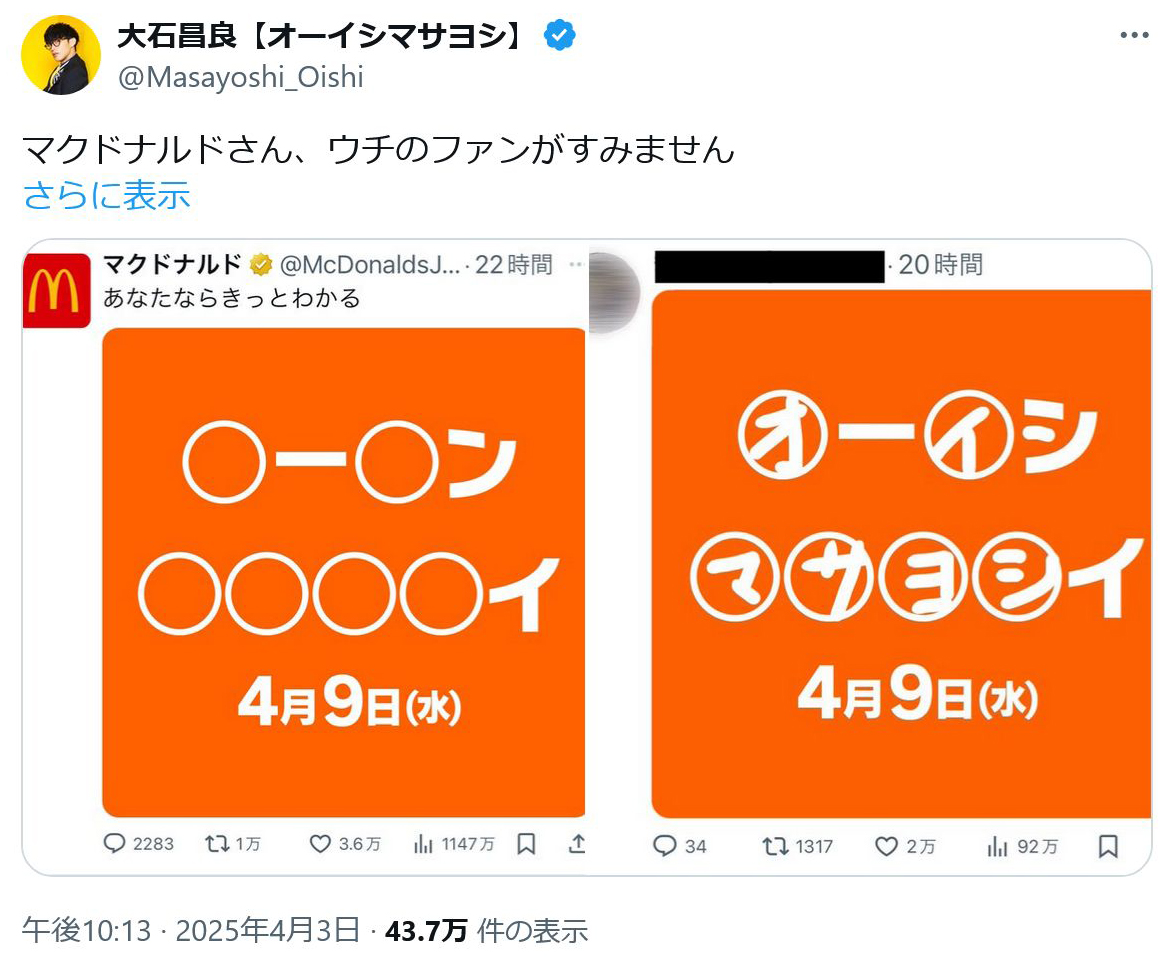Viewport: 1169px width, 964px height.
Task: Open the McDonald's logo avatar
Action: [x=57, y=290]
